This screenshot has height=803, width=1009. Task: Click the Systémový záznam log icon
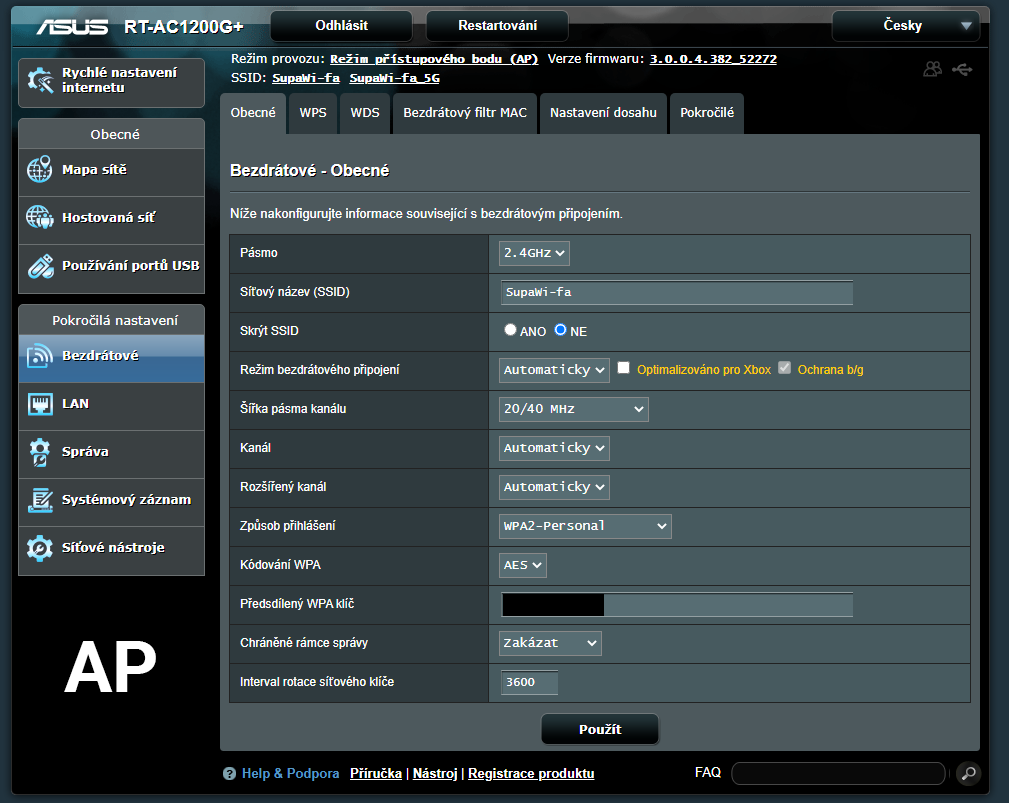40,500
